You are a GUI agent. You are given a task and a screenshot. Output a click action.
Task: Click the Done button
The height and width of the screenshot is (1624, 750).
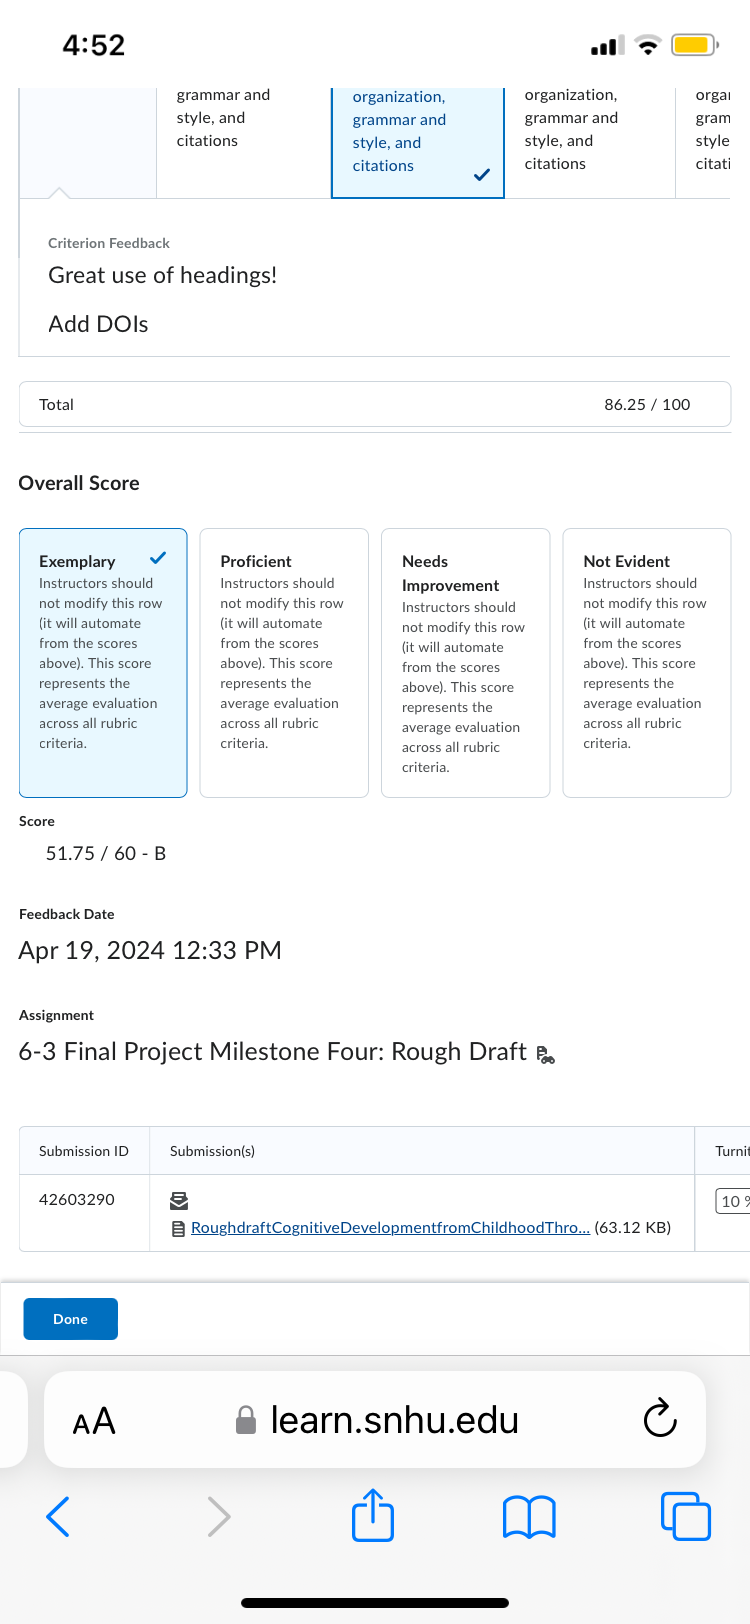tap(70, 1319)
